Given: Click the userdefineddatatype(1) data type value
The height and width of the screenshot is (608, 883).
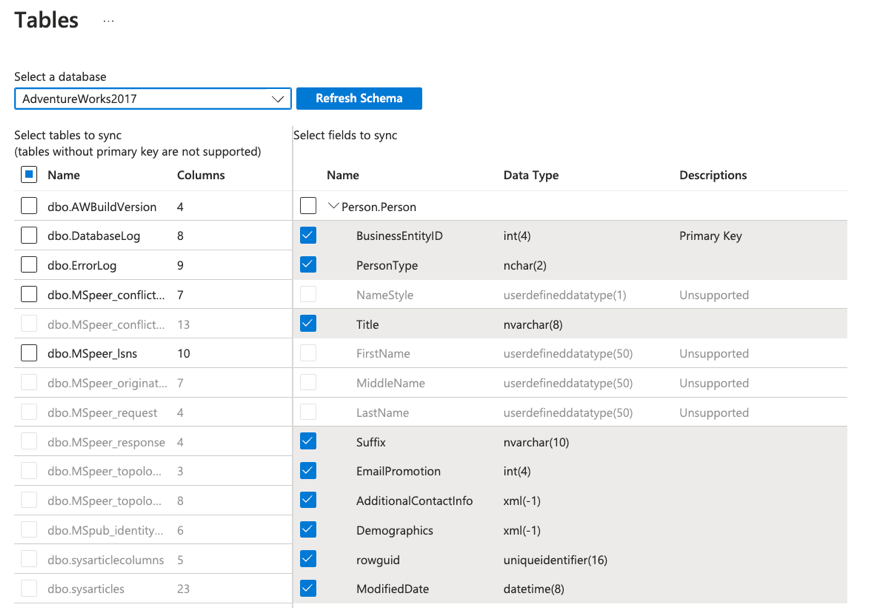Looking at the screenshot, I should (x=565, y=295).
